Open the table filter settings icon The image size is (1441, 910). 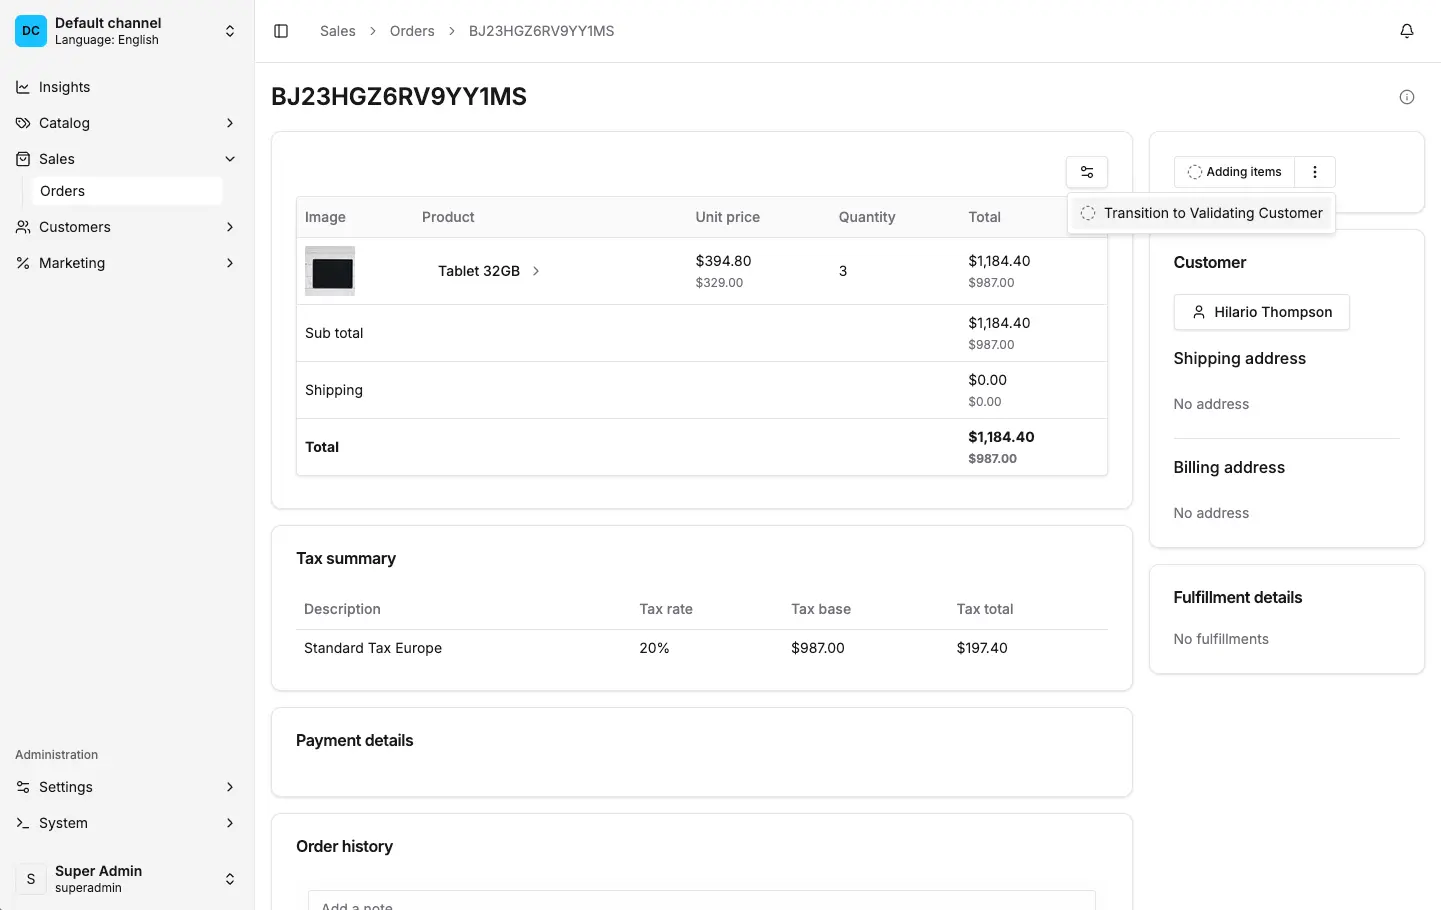tap(1087, 171)
